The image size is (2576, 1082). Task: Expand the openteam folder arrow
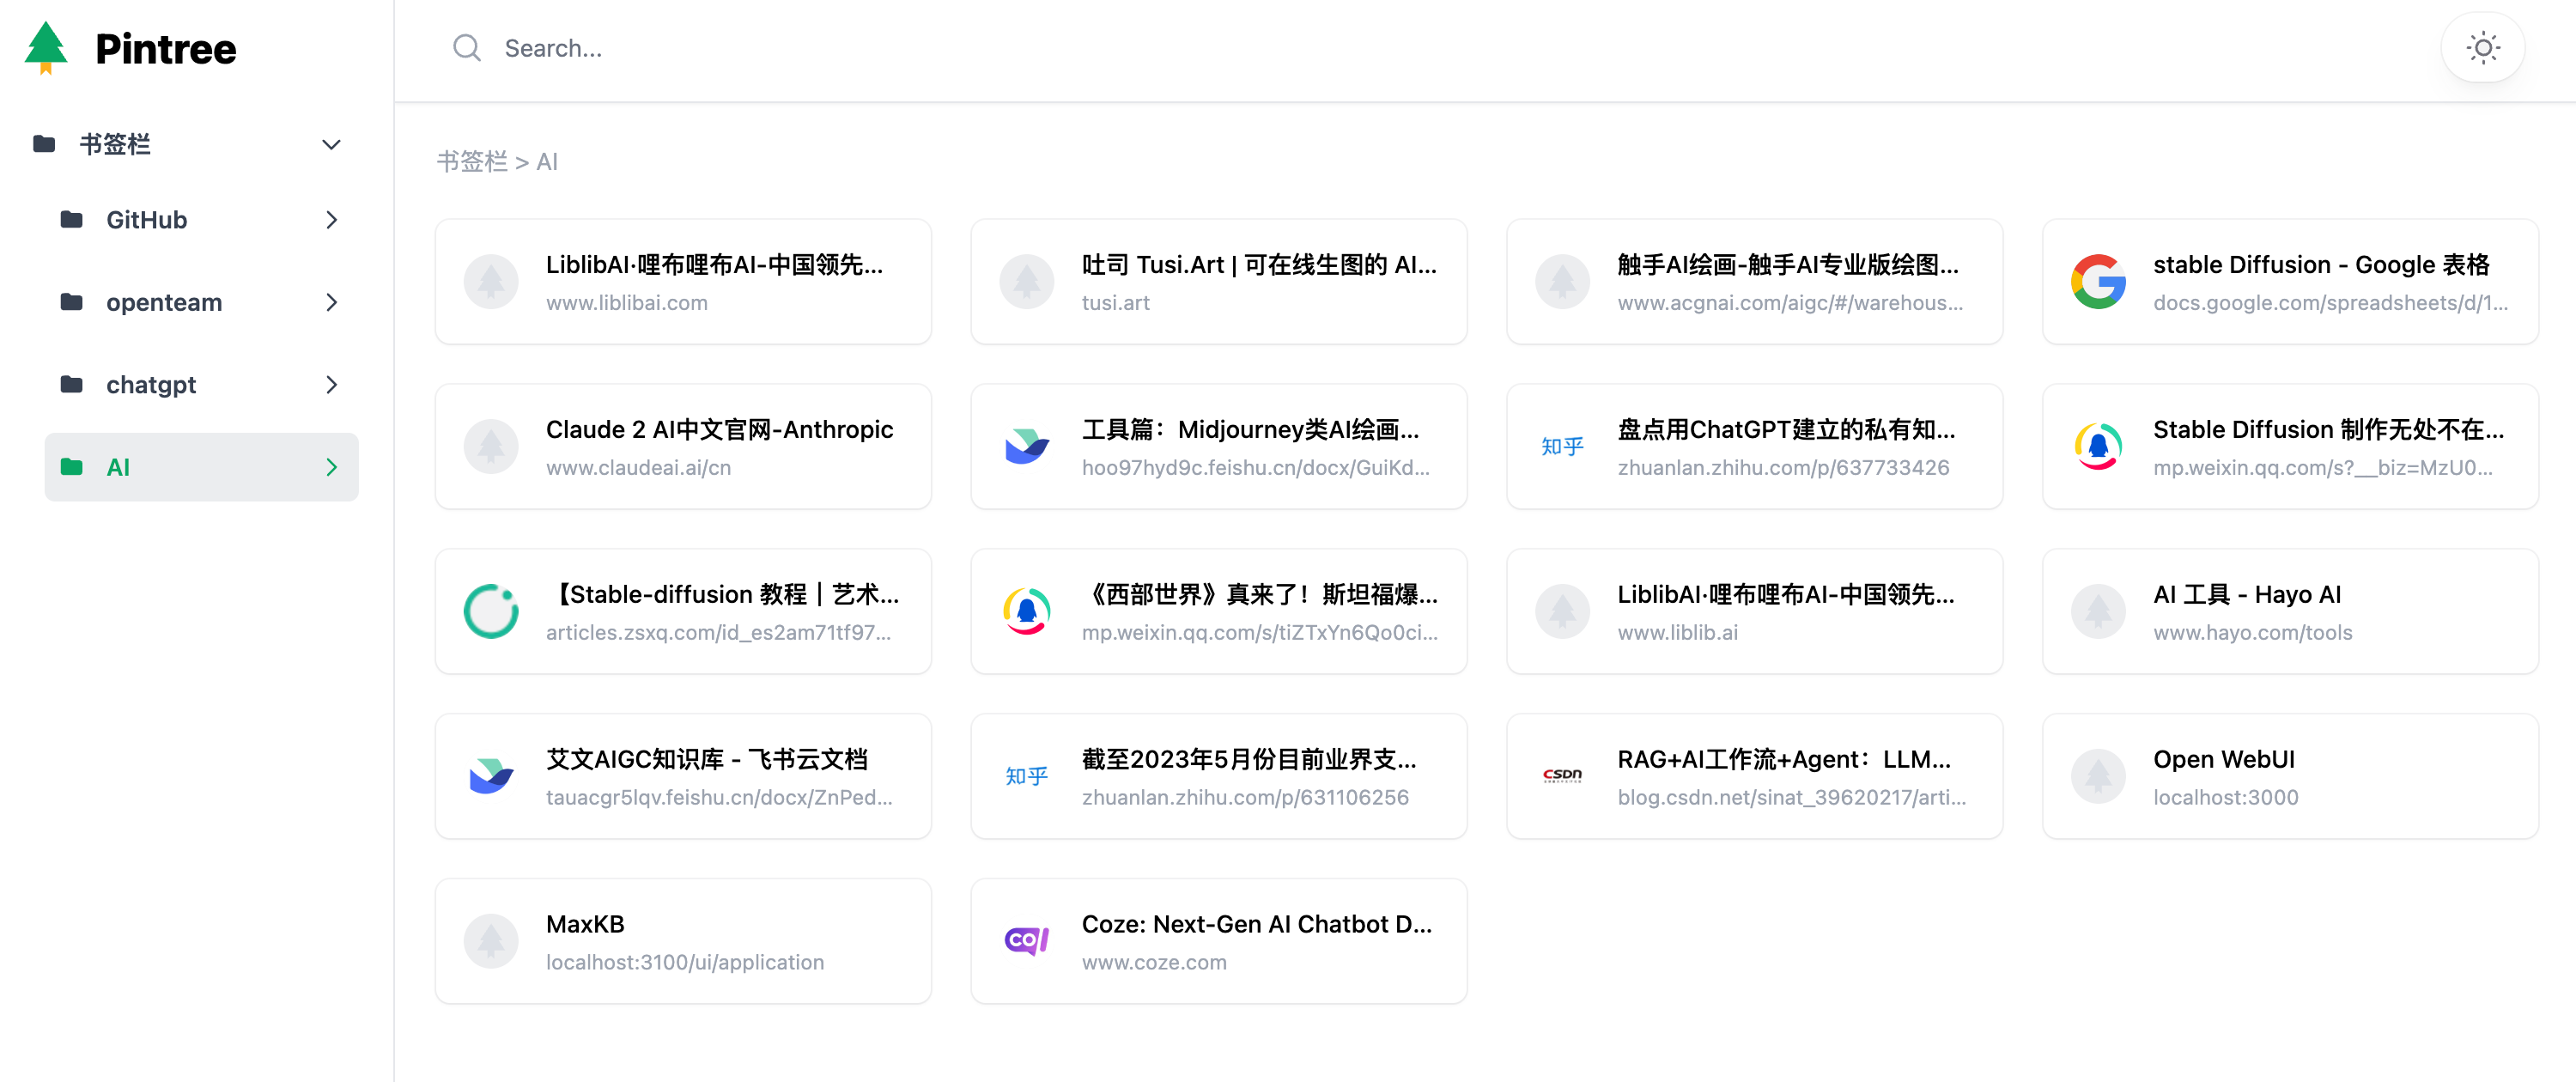coord(331,302)
